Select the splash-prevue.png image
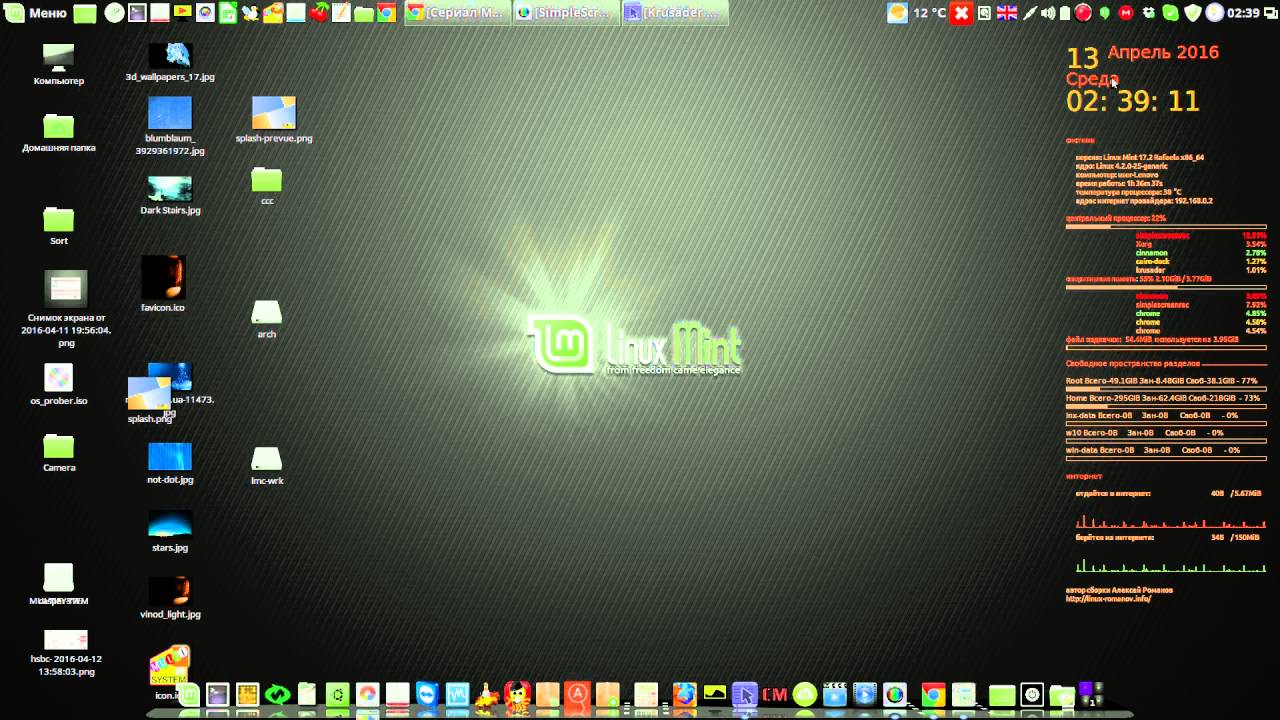Image resolution: width=1280 pixels, height=720 pixels. tap(274, 120)
